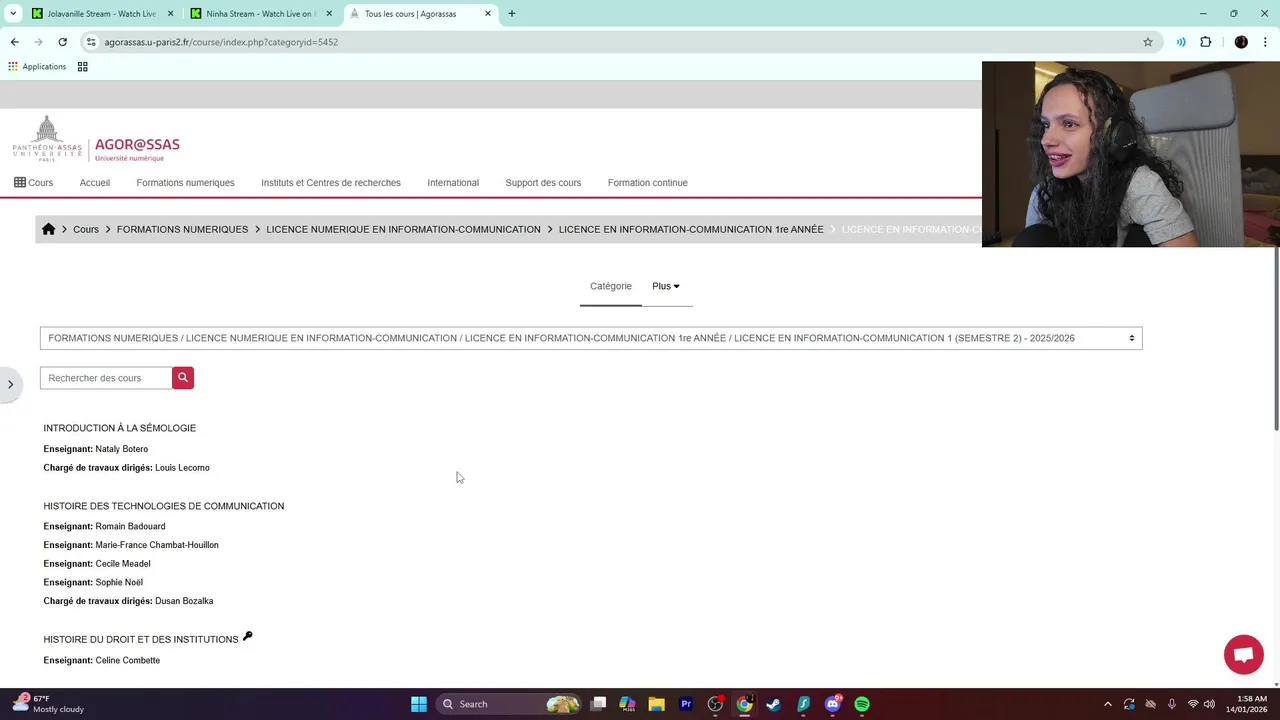This screenshot has height=720, width=1280.
Task: Click teacher name Celine Combette
Action: coord(128,660)
